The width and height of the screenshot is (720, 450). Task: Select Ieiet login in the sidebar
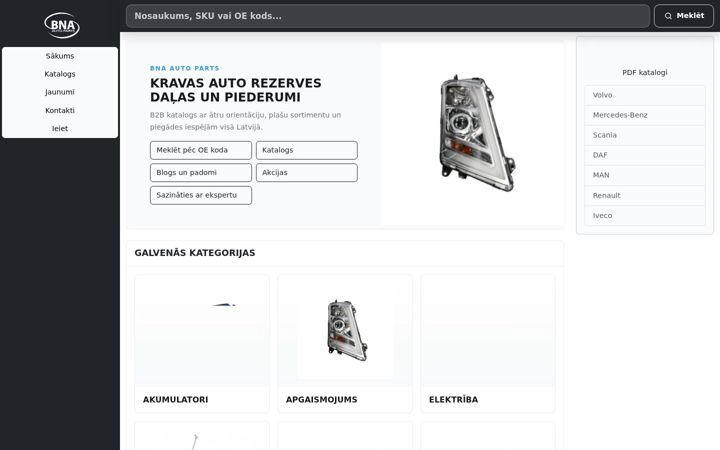pyautogui.click(x=60, y=129)
